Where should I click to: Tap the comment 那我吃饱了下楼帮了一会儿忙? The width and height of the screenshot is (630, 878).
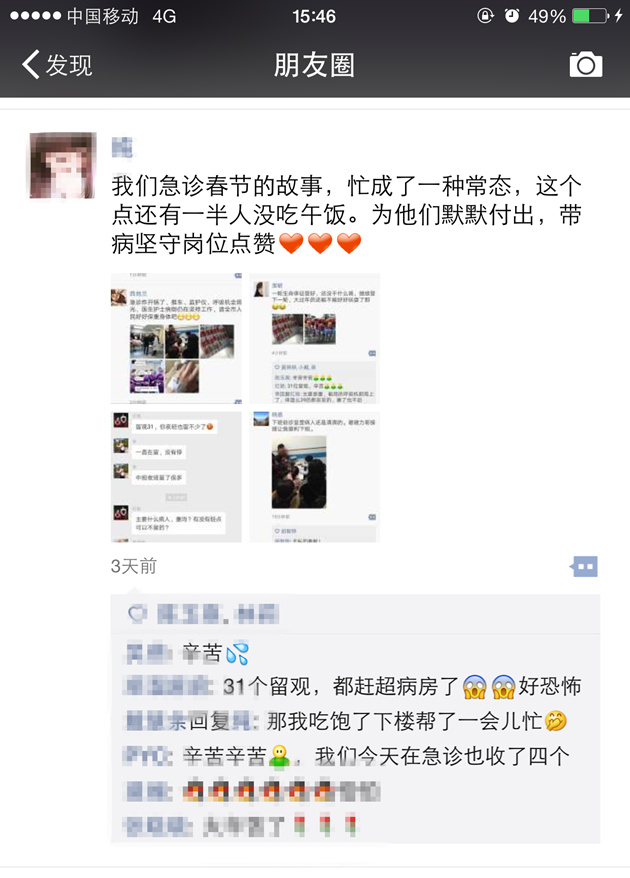point(347,721)
